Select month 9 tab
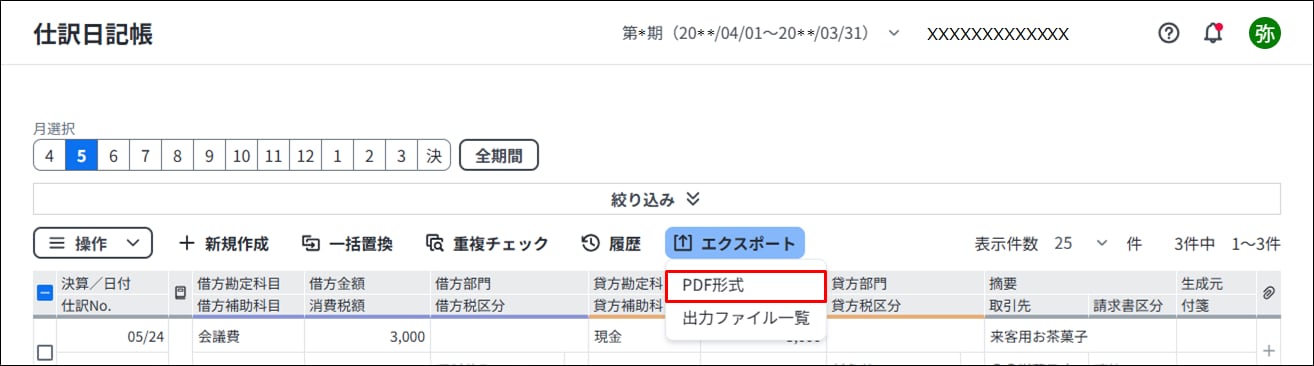 (209, 156)
